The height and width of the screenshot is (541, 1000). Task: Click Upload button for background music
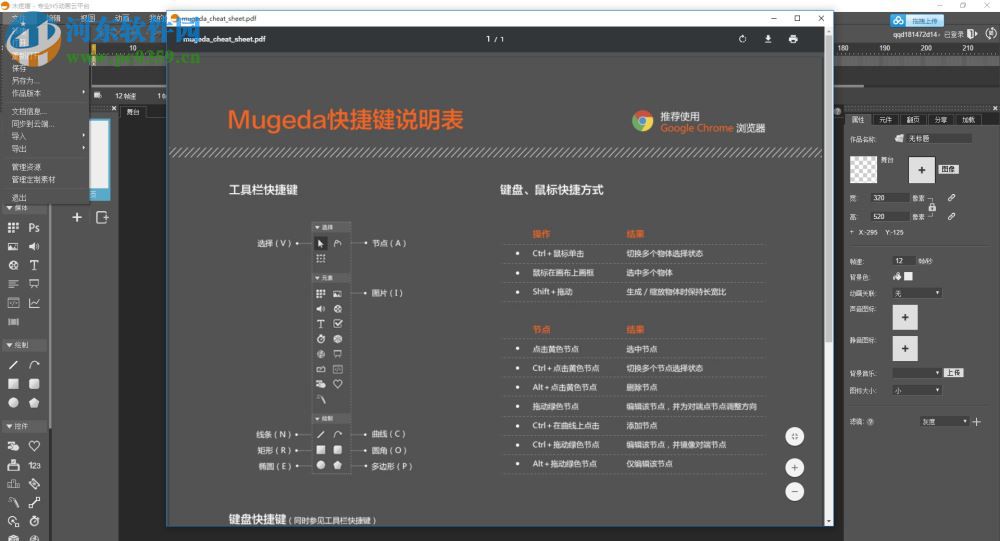click(x=953, y=373)
